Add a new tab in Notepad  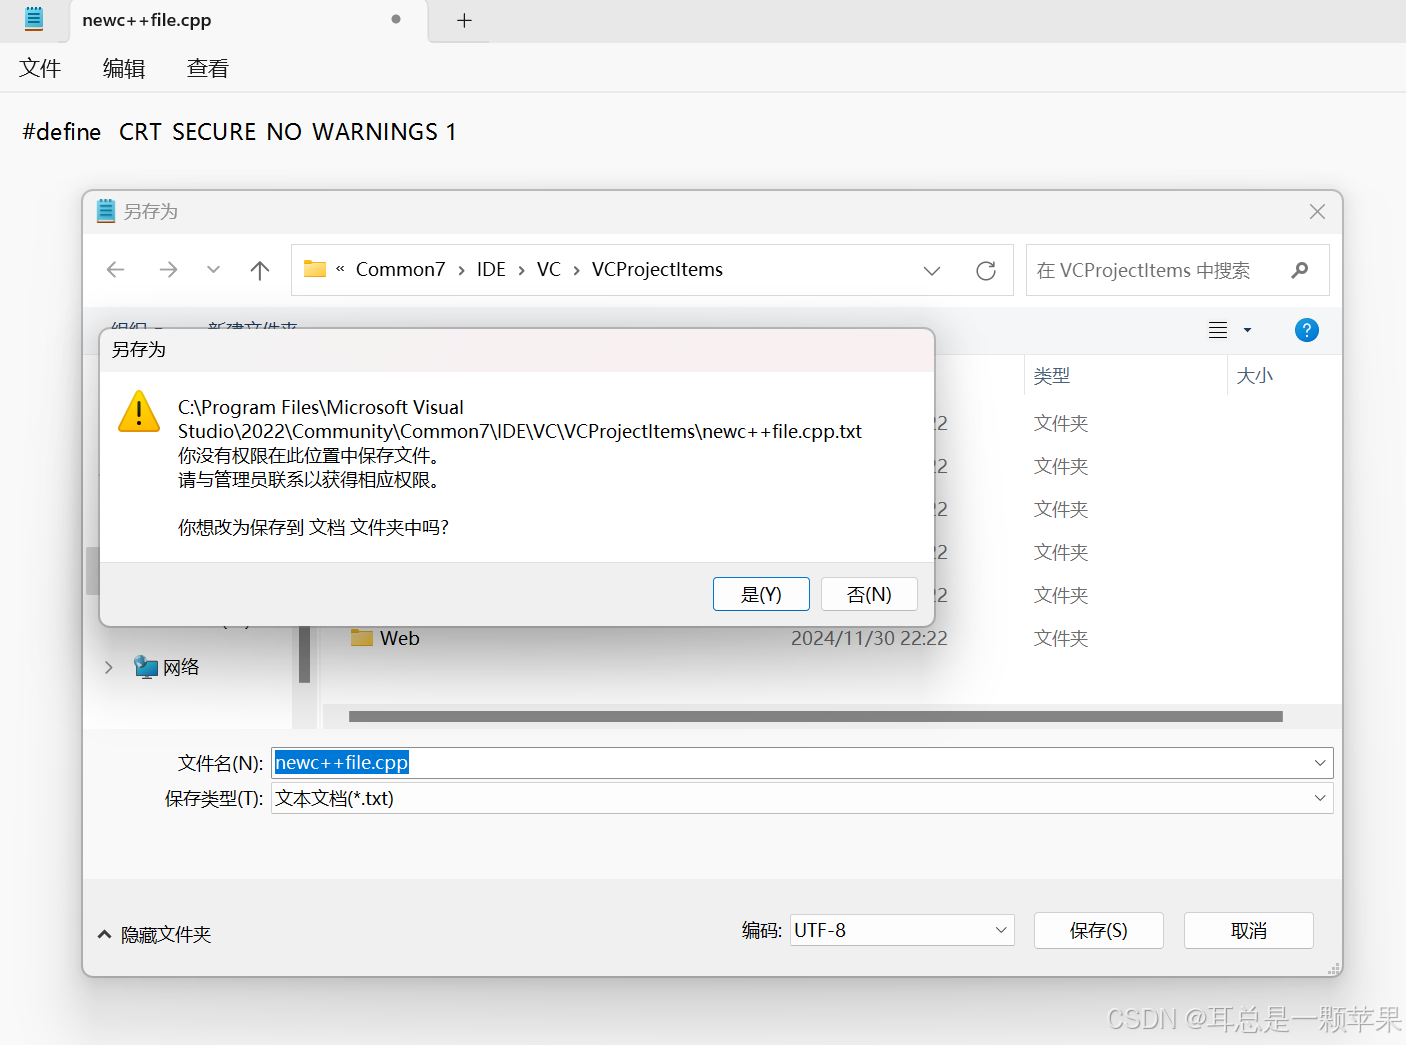(464, 20)
